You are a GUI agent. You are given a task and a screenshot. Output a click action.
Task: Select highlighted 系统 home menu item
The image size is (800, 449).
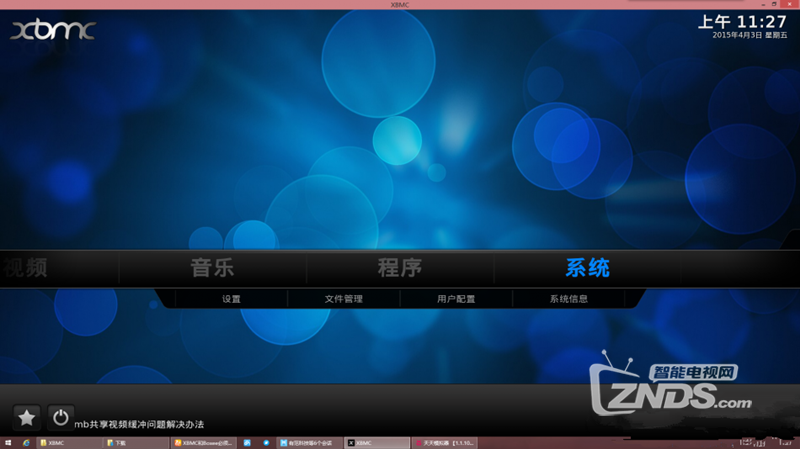tap(588, 267)
